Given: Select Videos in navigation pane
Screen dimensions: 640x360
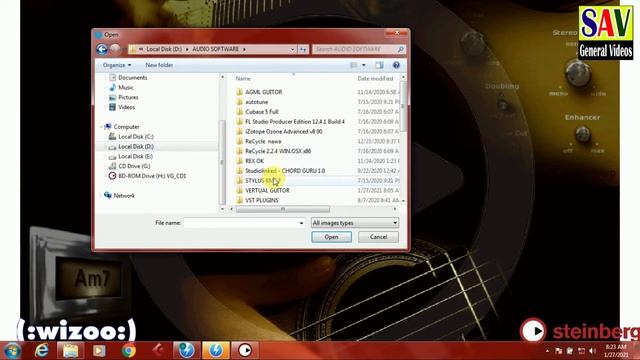Looking at the screenshot, I should [x=127, y=107].
